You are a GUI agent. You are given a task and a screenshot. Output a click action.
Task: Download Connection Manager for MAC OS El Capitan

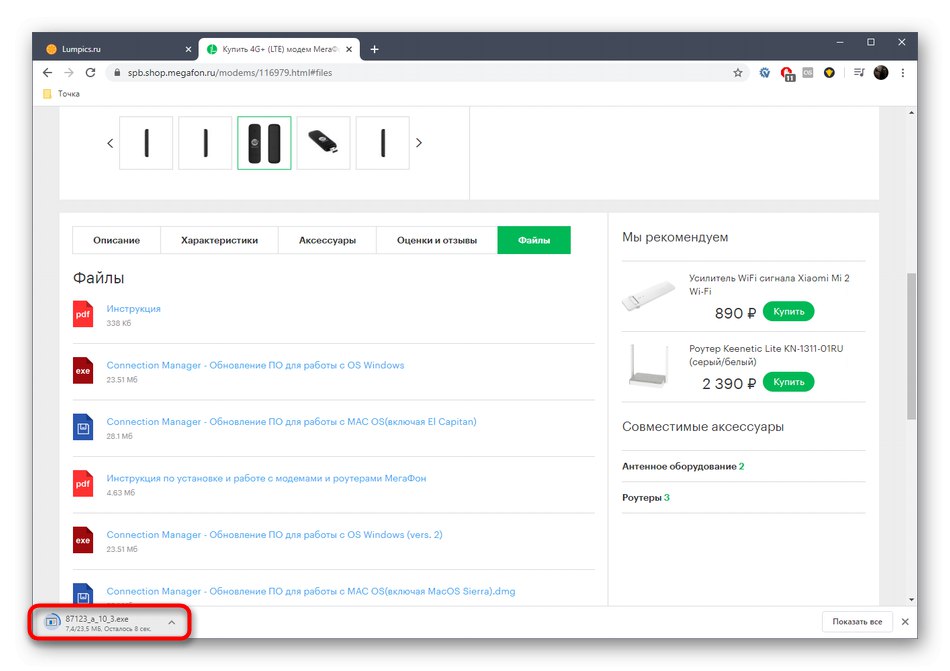(x=291, y=421)
